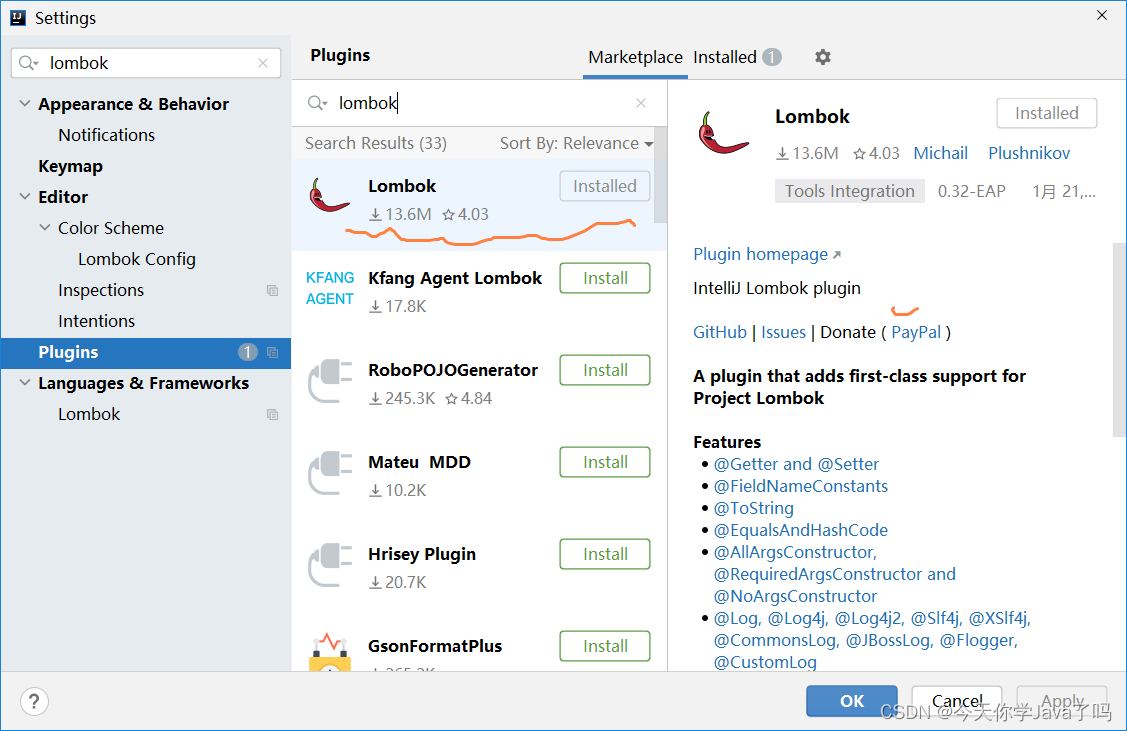This screenshot has width=1127, height=731.
Task: Click the RoboPOJOGenerator plug icon
Action: click(x=330, y=381)
